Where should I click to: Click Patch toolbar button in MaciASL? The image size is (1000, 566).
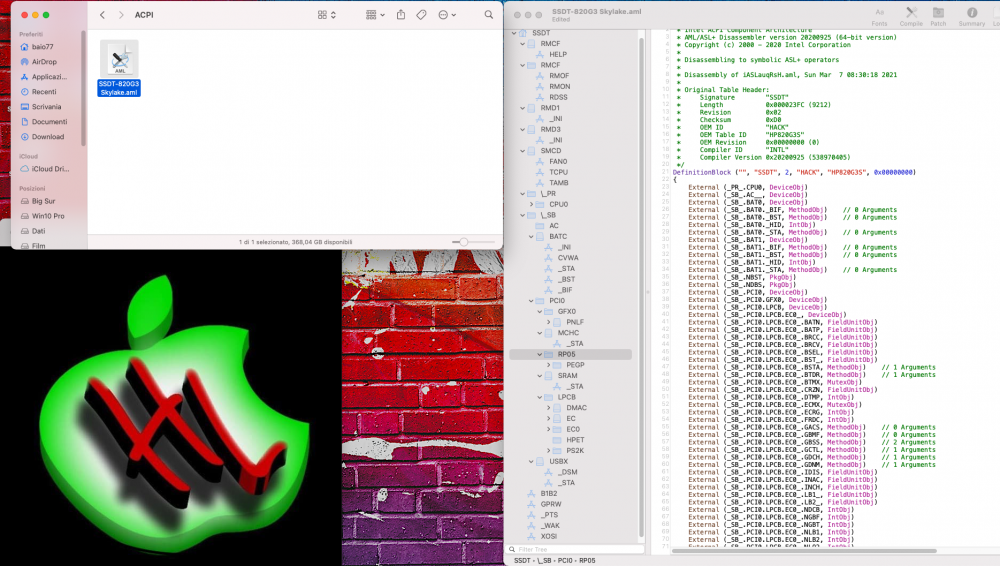point(938,17)
